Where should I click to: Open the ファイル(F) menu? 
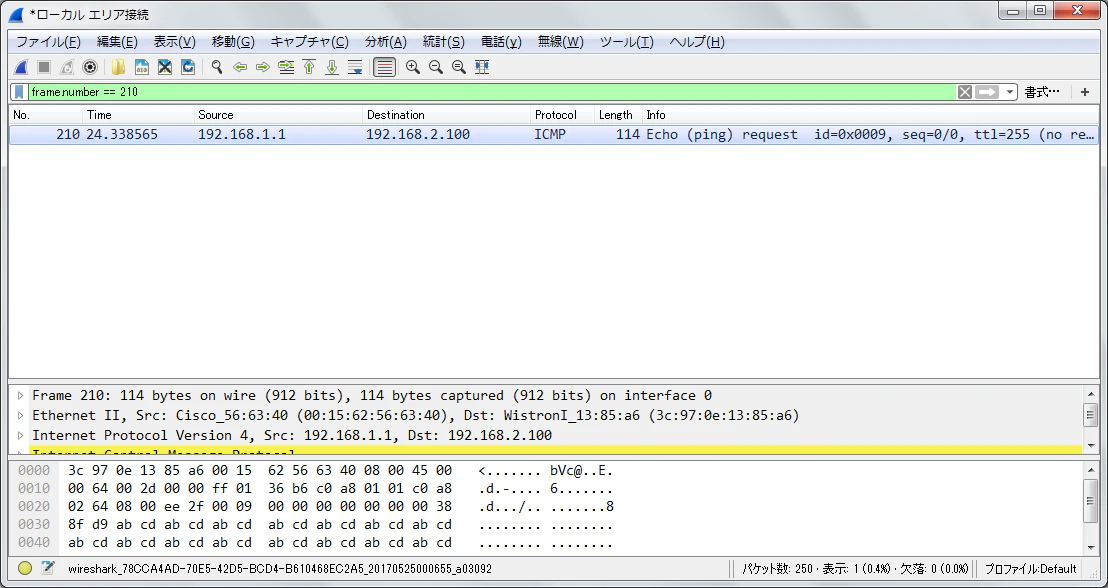coord(49,42)
